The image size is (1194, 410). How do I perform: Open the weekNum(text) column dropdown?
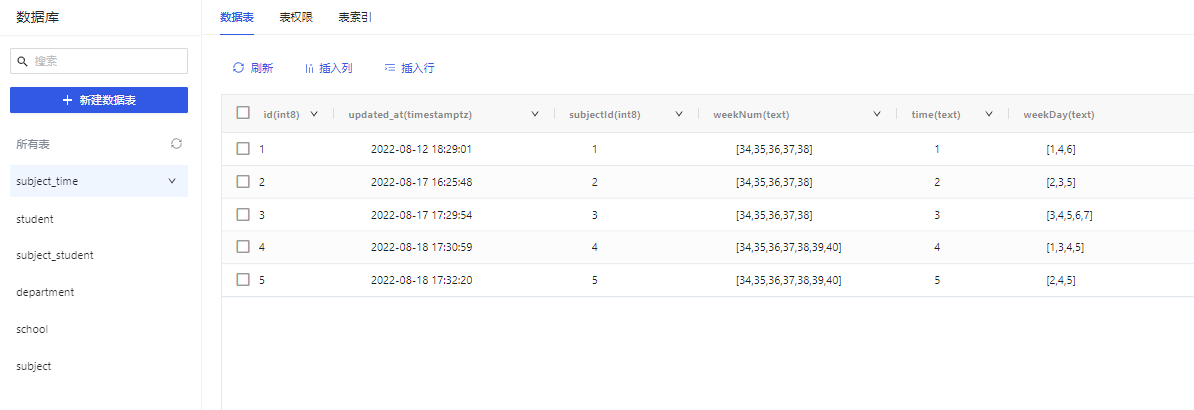point(877,114)
